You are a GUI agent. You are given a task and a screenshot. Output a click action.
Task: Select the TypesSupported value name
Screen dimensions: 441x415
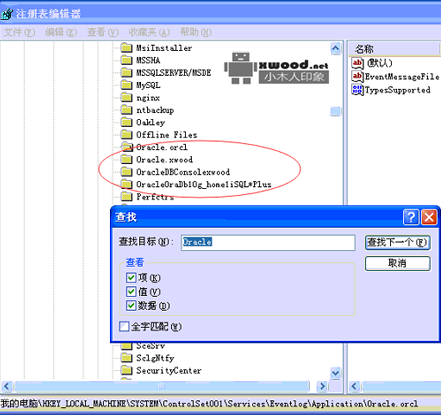[x=398, y=90]
